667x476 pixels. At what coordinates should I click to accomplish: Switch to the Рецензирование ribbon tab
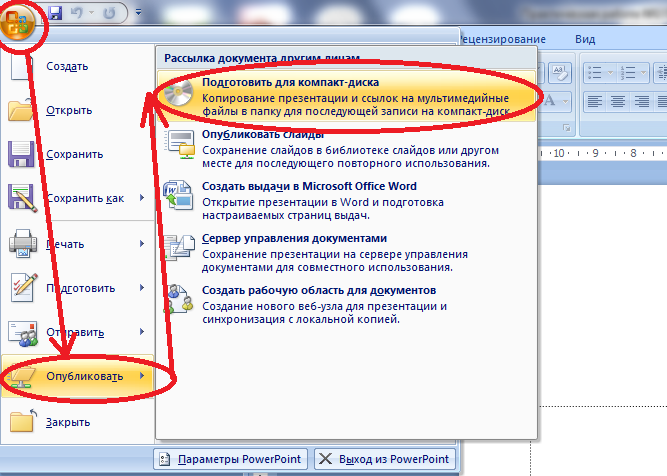[x=503, y=39]
